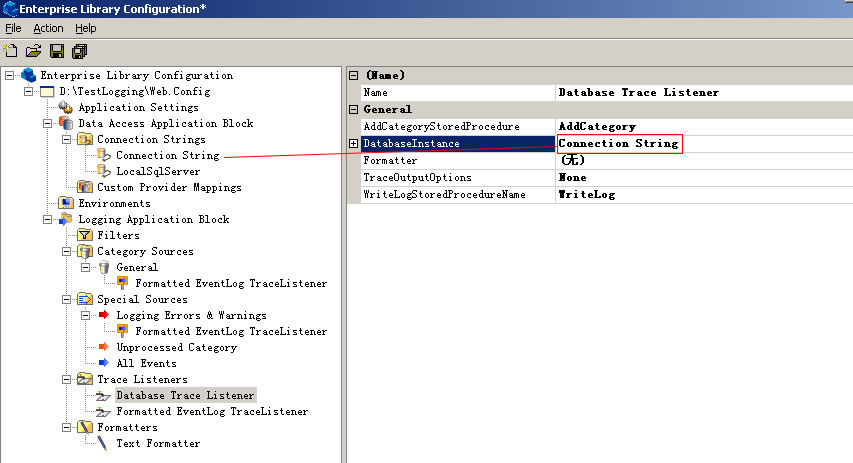Click the Enterprise Library Configuration root icon

point(28,75)
